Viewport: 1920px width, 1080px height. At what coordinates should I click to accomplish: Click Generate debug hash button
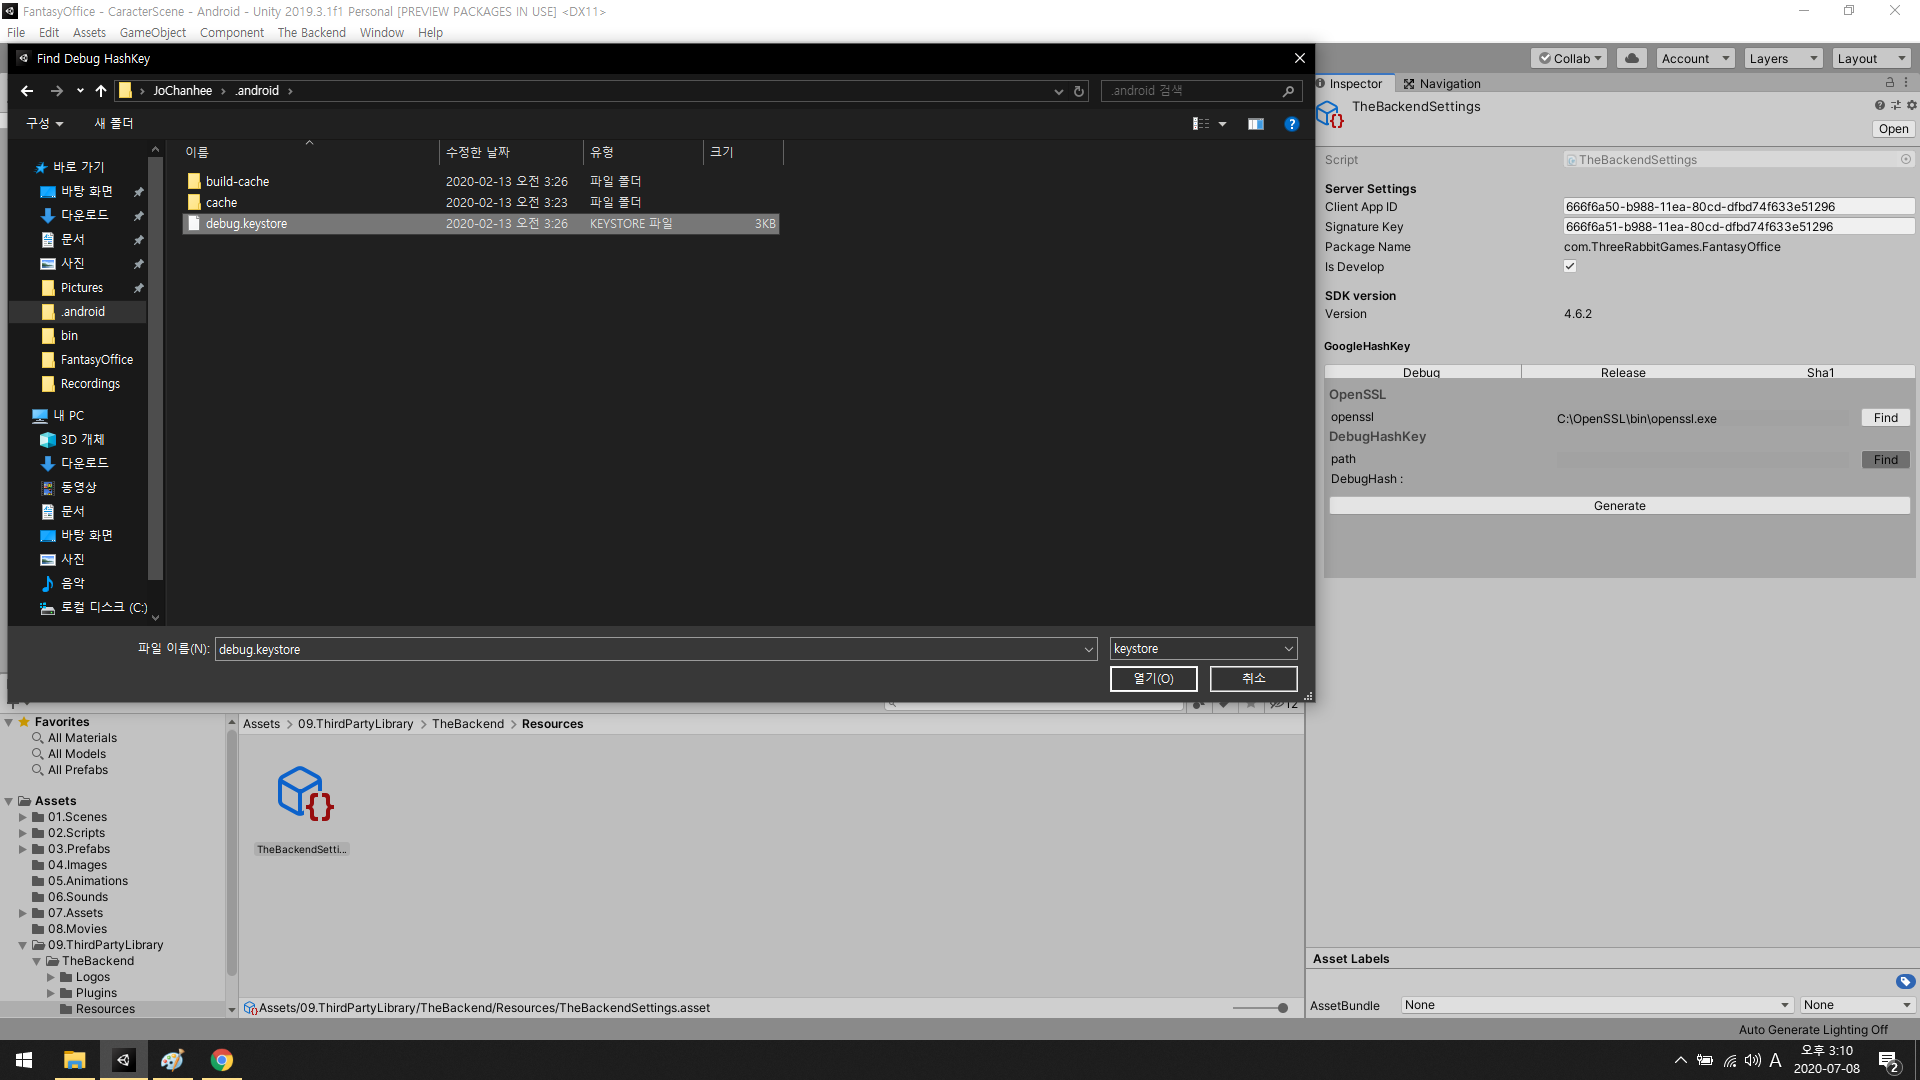pyautogui.click(x=1619, y=506)
